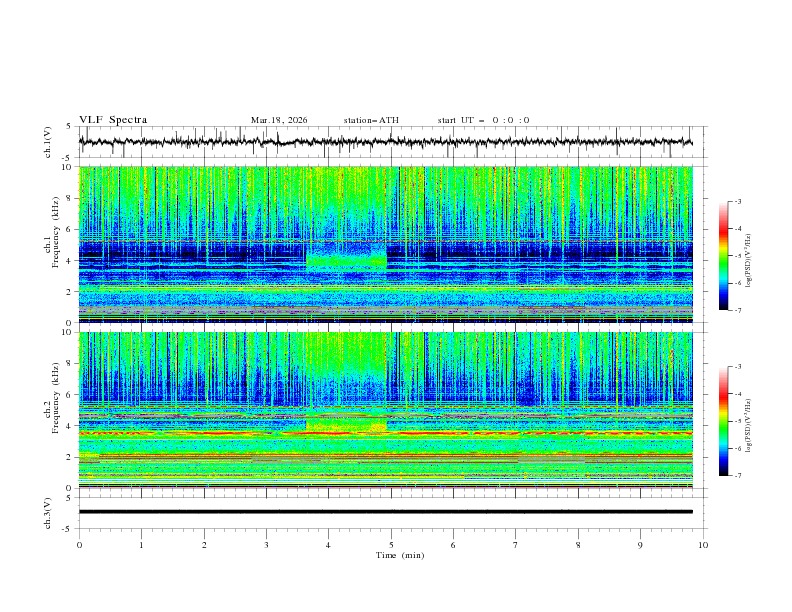Screen dimensions: 792x612
Task: Click the 'Time (min)' axis label
Action: (400, 555)
